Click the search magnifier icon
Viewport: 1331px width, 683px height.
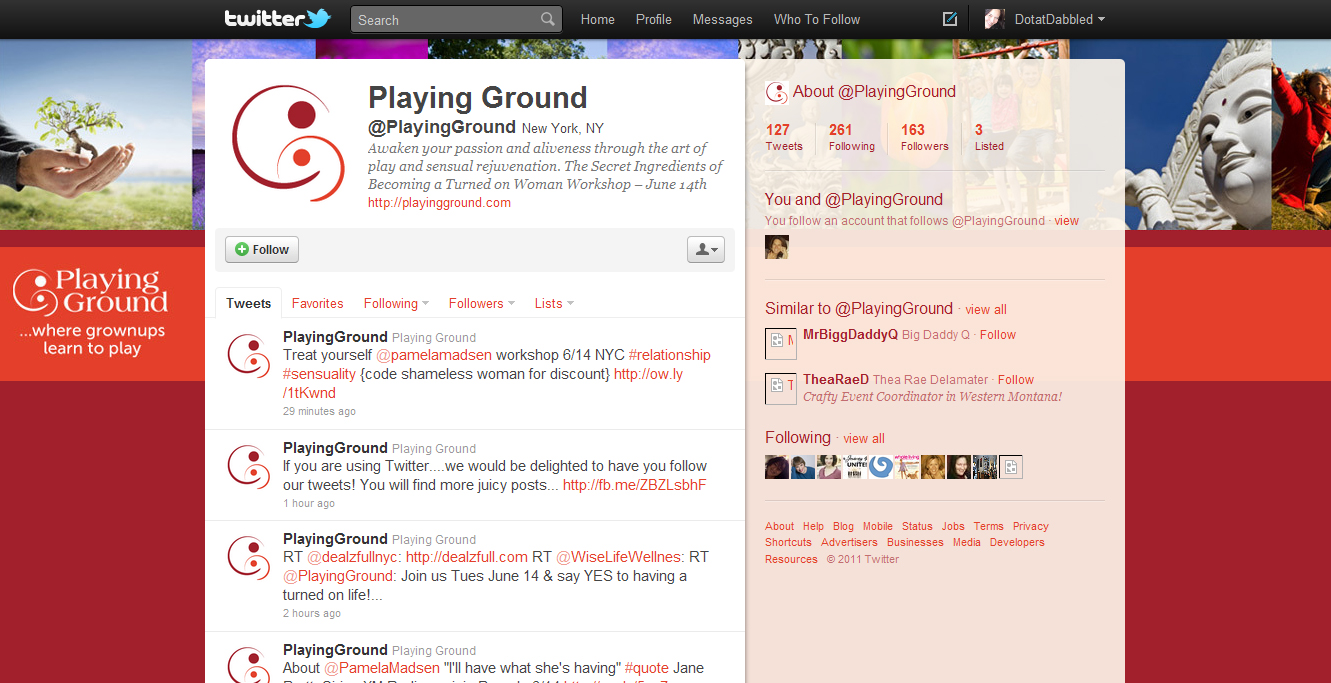point(547,19)
